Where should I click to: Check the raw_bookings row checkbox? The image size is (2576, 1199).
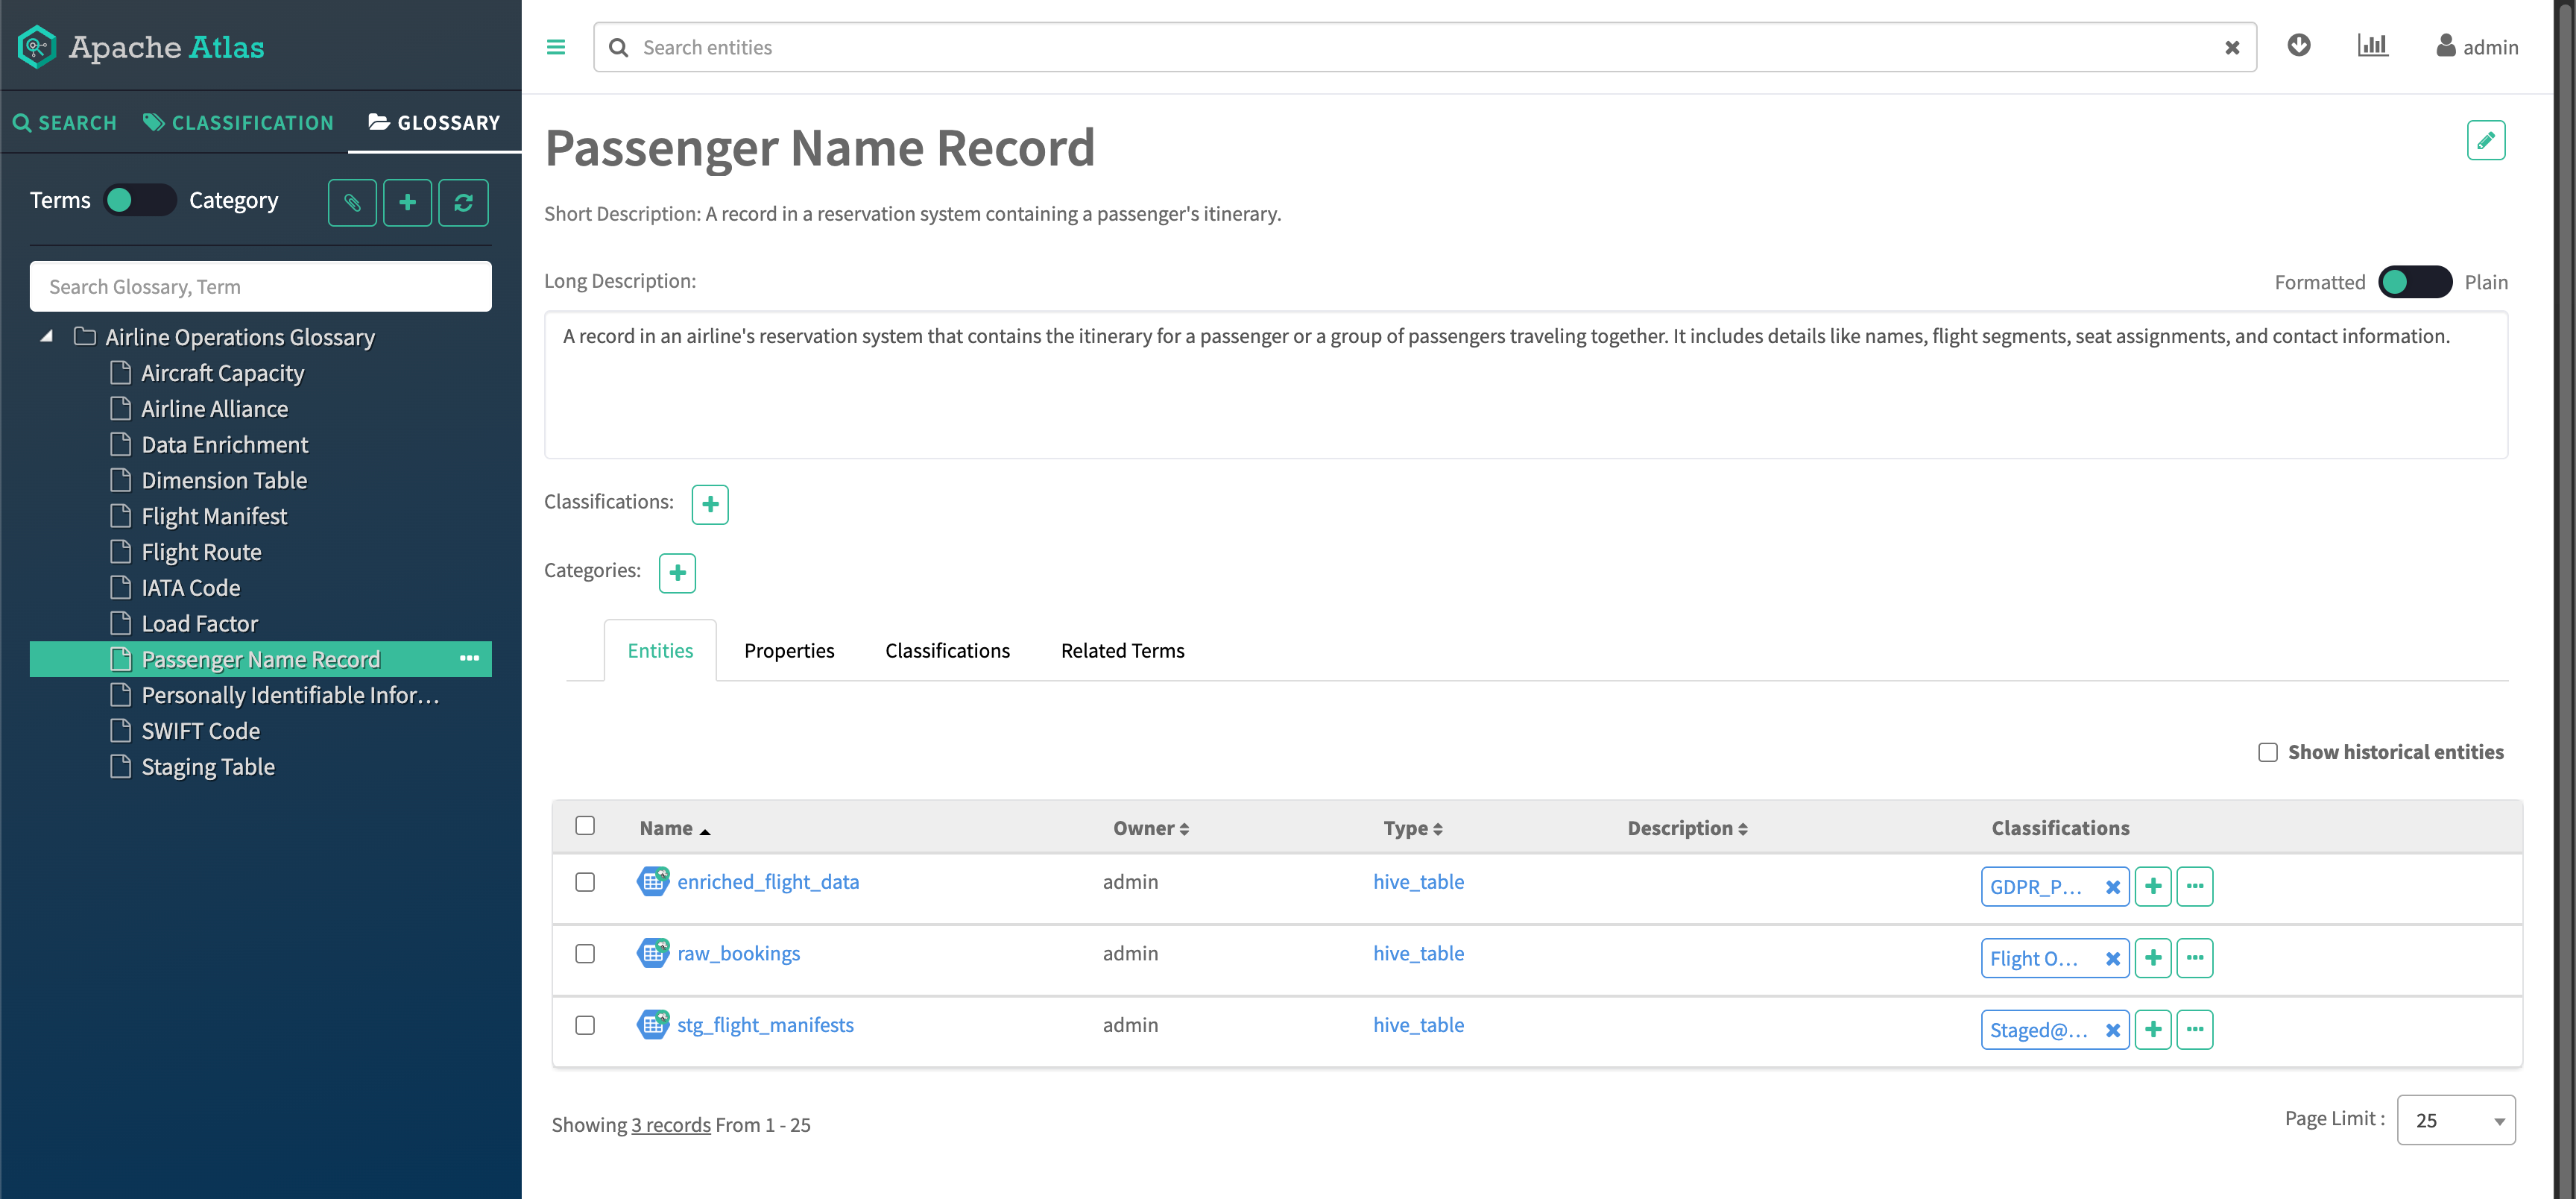pyautogui.click(x=585, y=954)
